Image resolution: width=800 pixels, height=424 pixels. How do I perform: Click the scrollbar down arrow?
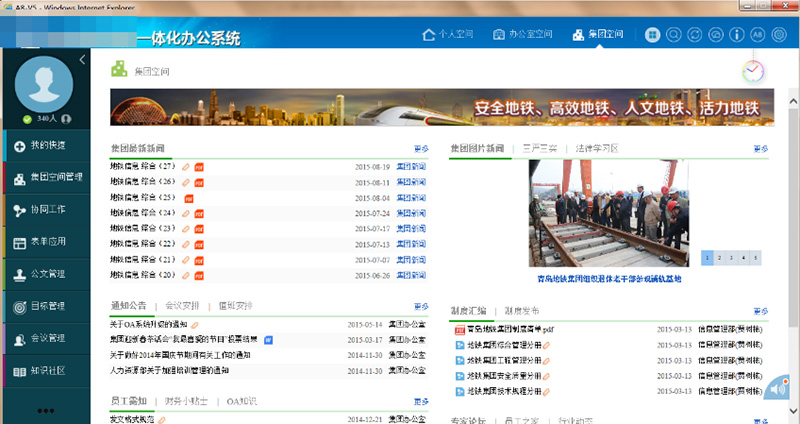coord(793,411)
